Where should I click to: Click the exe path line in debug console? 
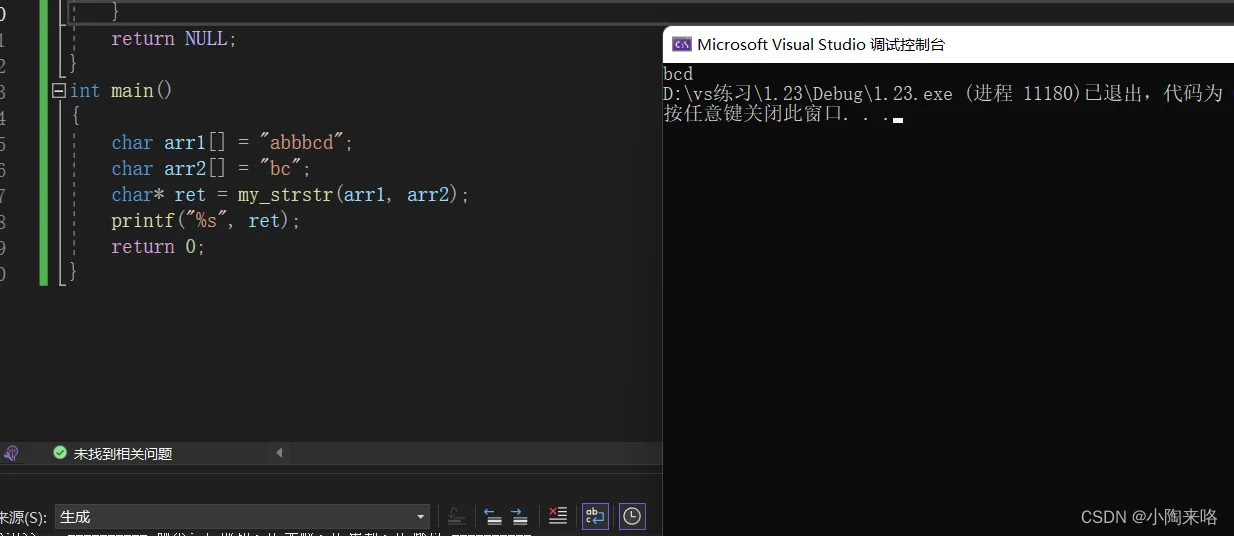[x=943, y=94]
